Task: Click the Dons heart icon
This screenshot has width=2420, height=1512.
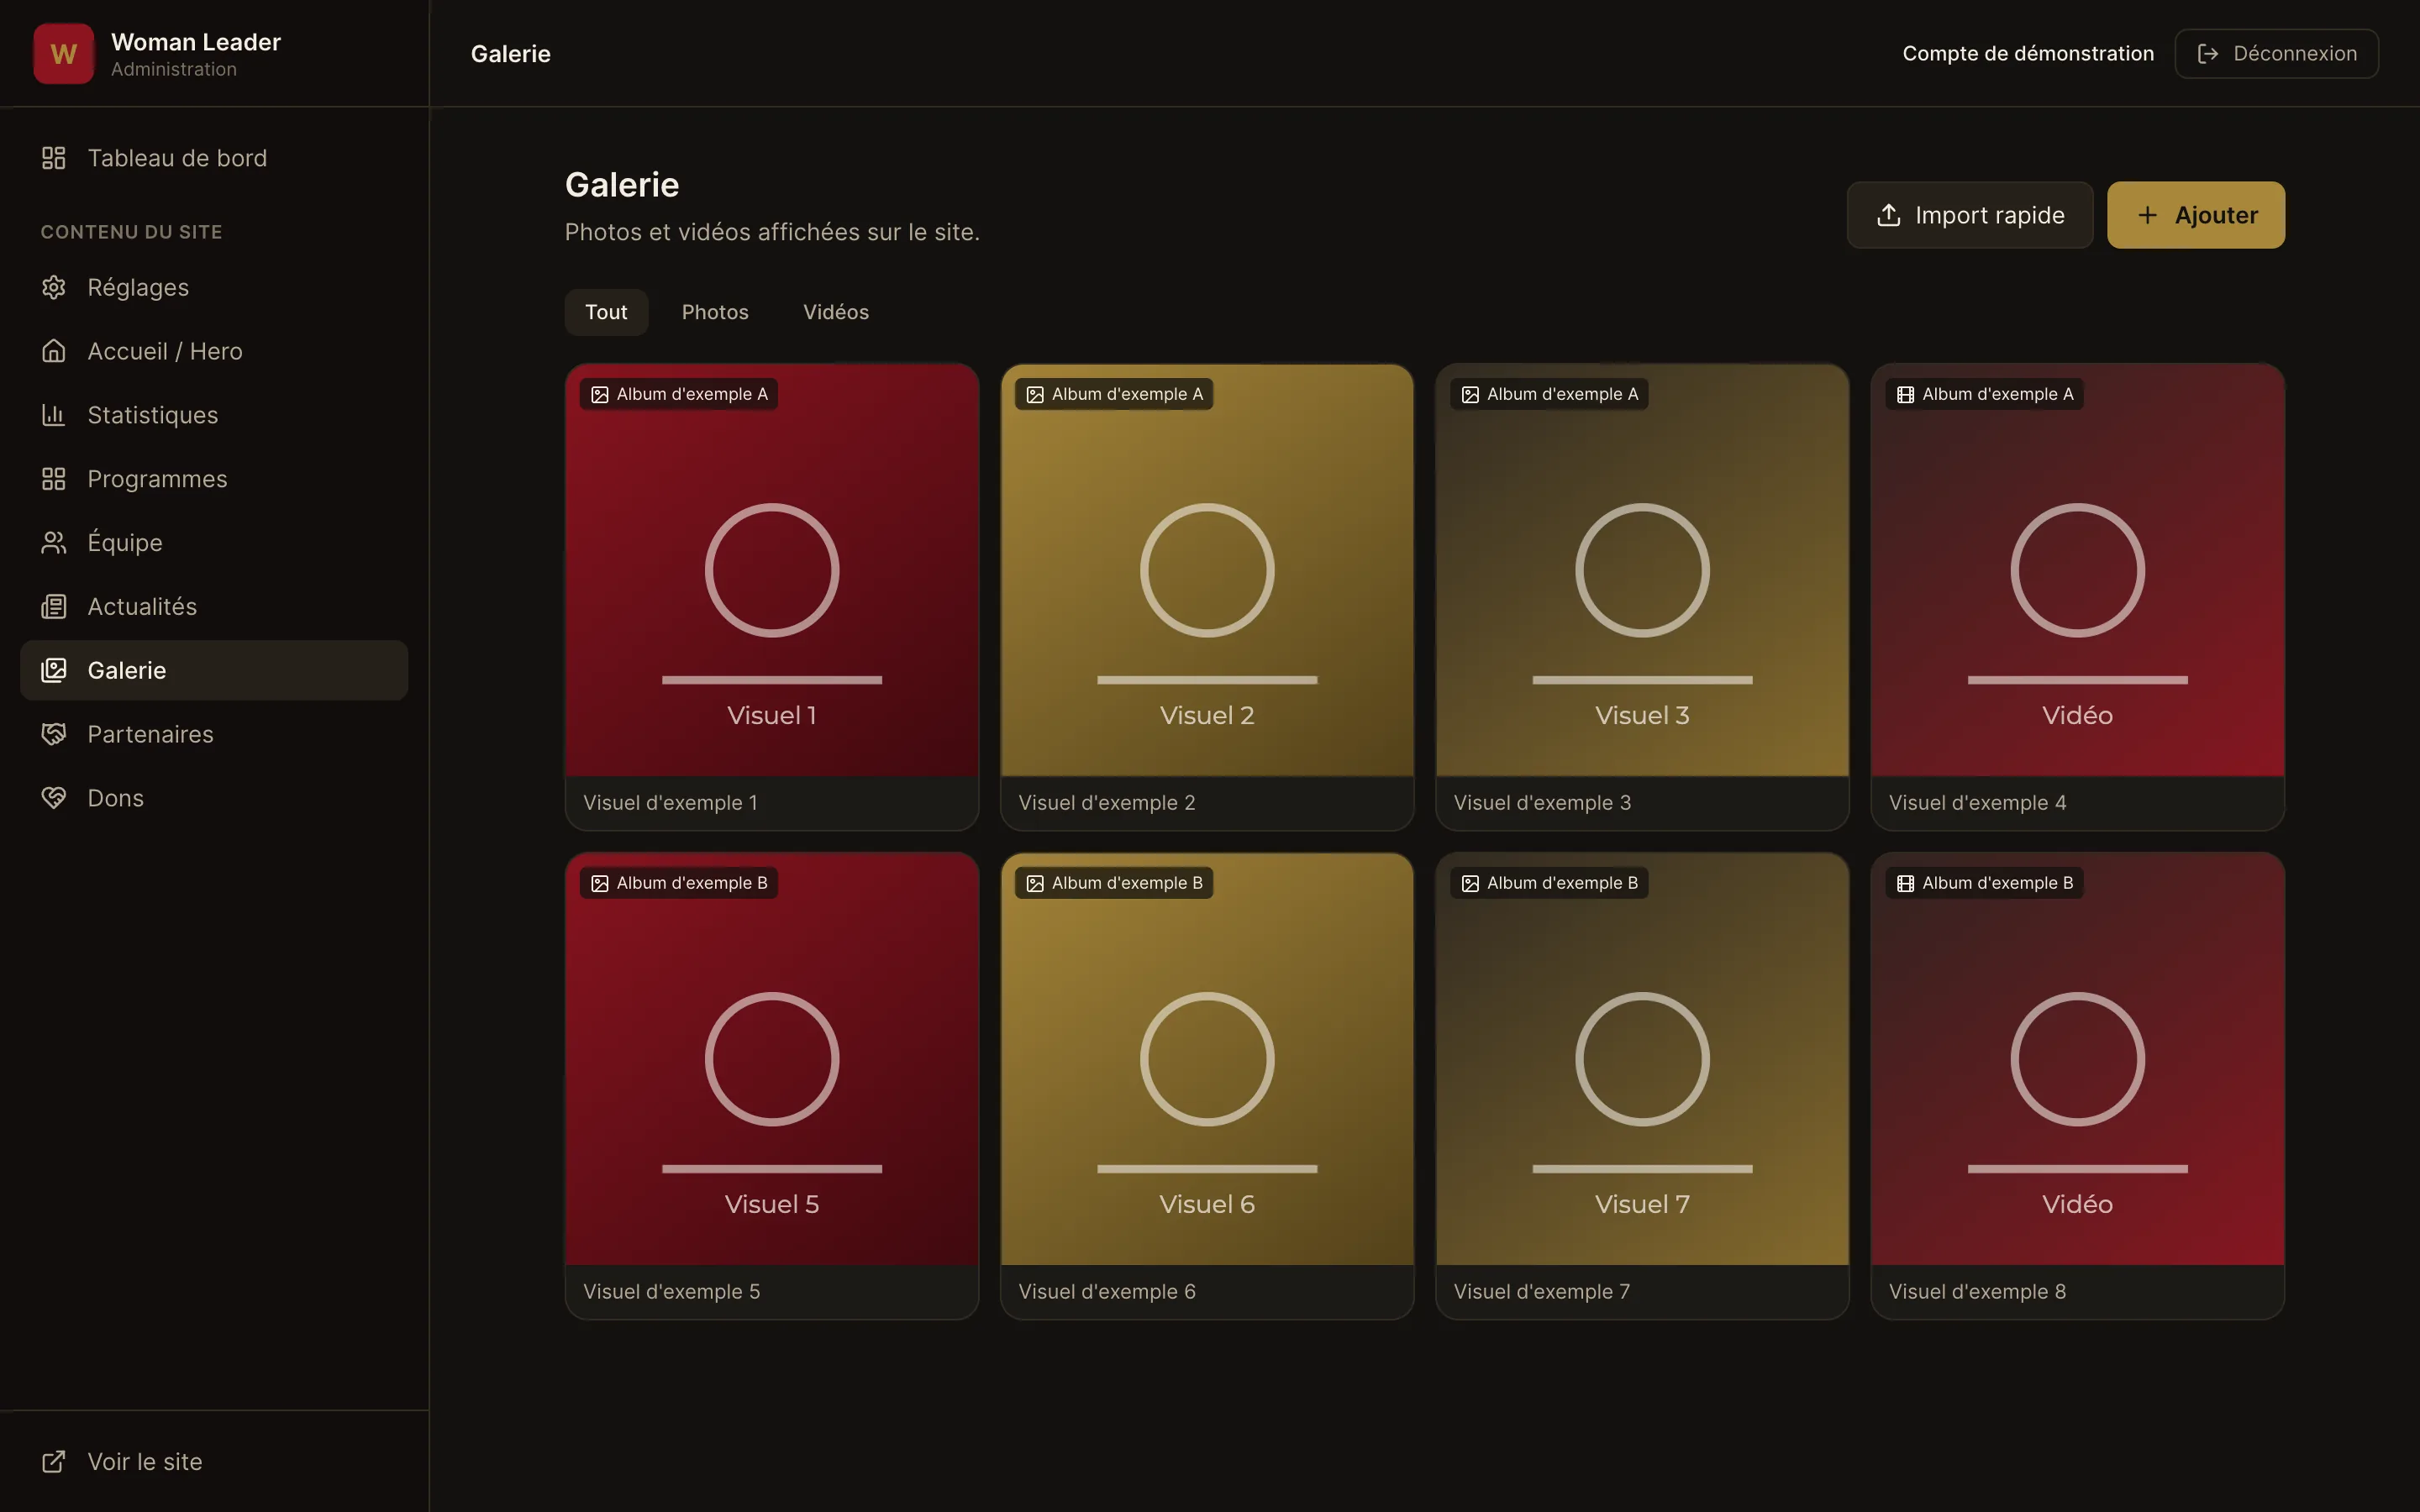Action: [x=54, y=798]
